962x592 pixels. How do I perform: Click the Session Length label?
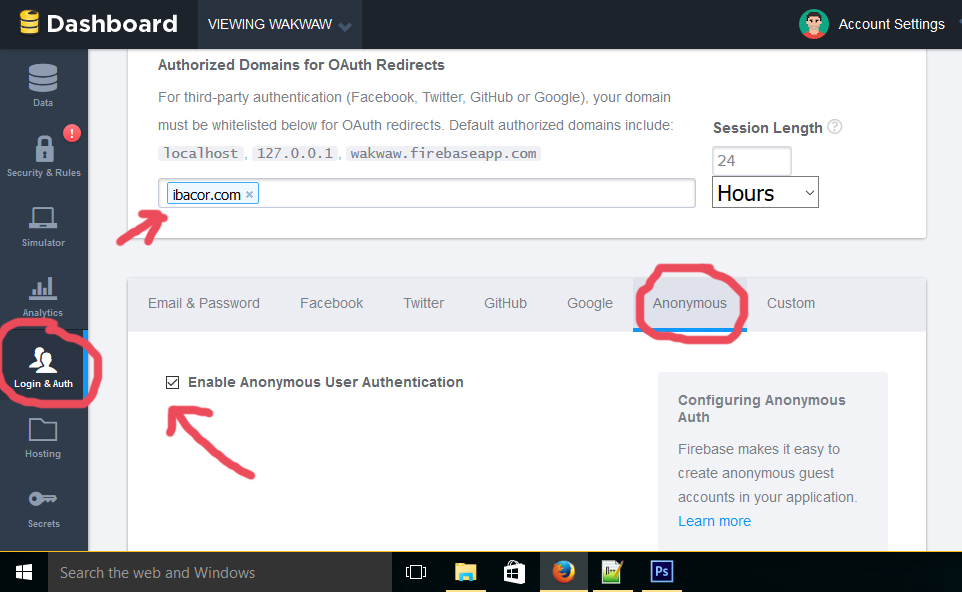click(x=768, y=128)
